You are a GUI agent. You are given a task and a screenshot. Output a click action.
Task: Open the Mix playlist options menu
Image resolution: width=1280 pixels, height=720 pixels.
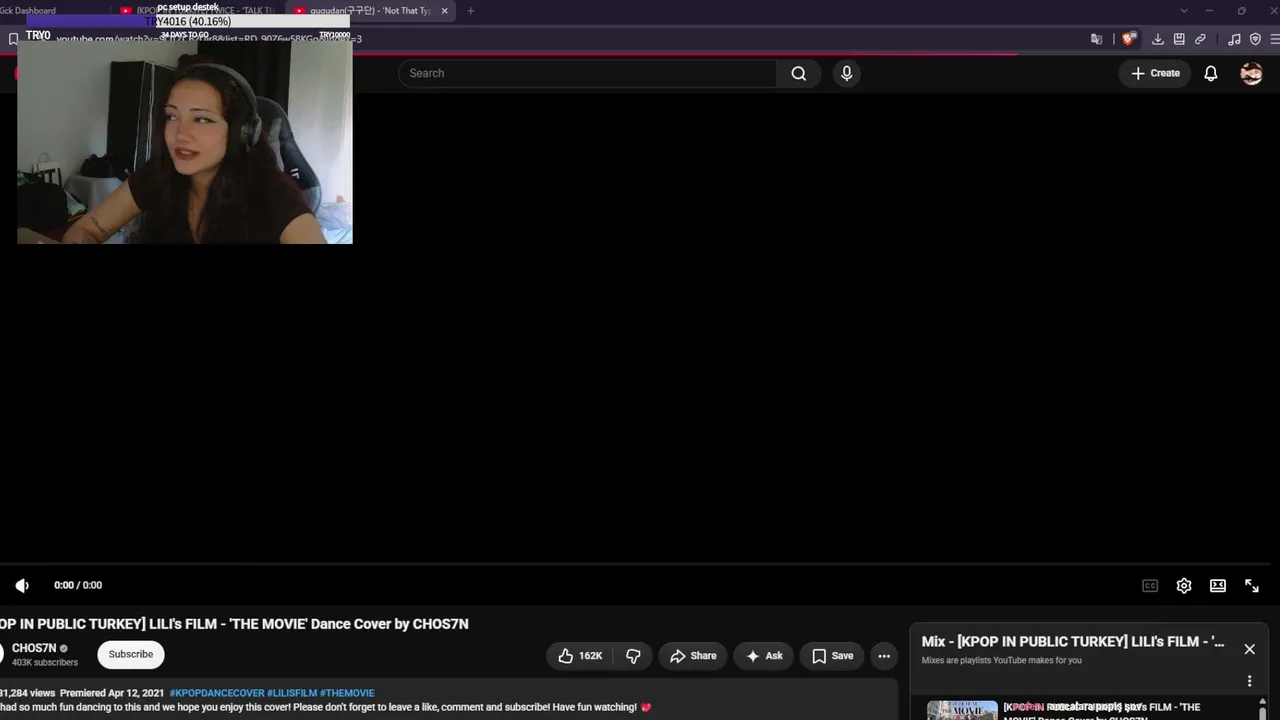[x=1249, y=681]
